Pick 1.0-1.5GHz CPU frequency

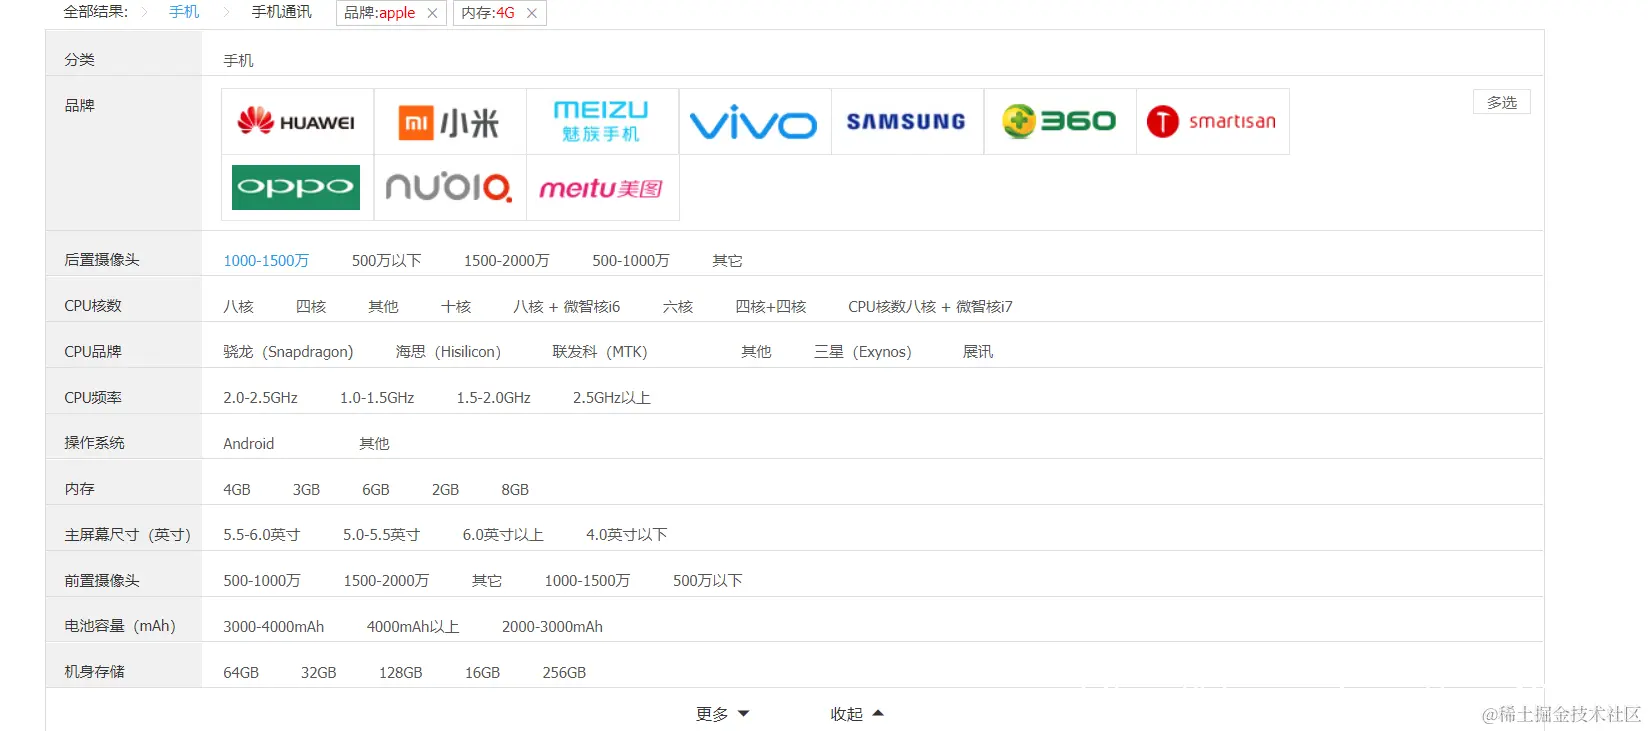[x=377, y=398]
